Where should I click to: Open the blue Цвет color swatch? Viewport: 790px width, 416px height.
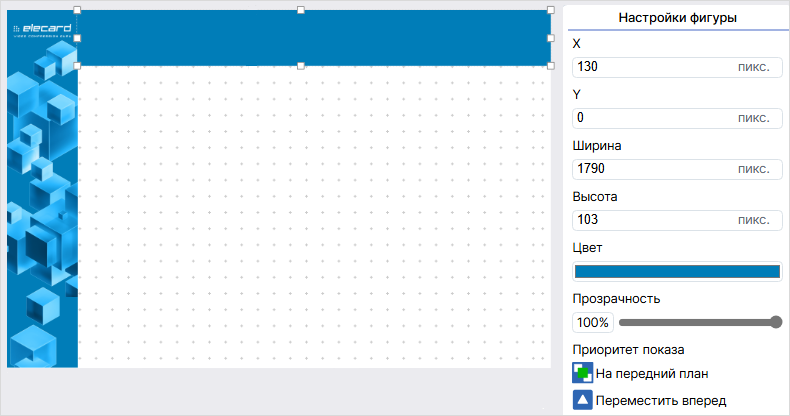point(677,271)
